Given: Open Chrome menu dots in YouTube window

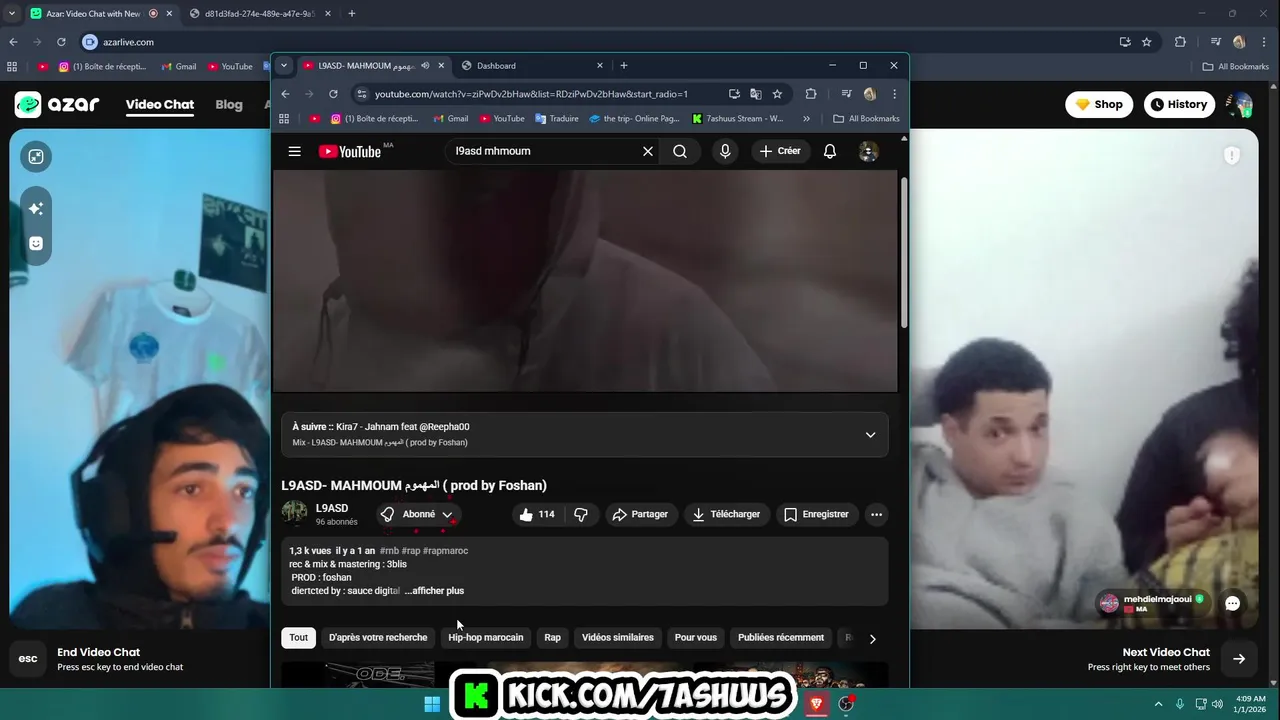Looking at the screenshot, I should coord(894,94).
